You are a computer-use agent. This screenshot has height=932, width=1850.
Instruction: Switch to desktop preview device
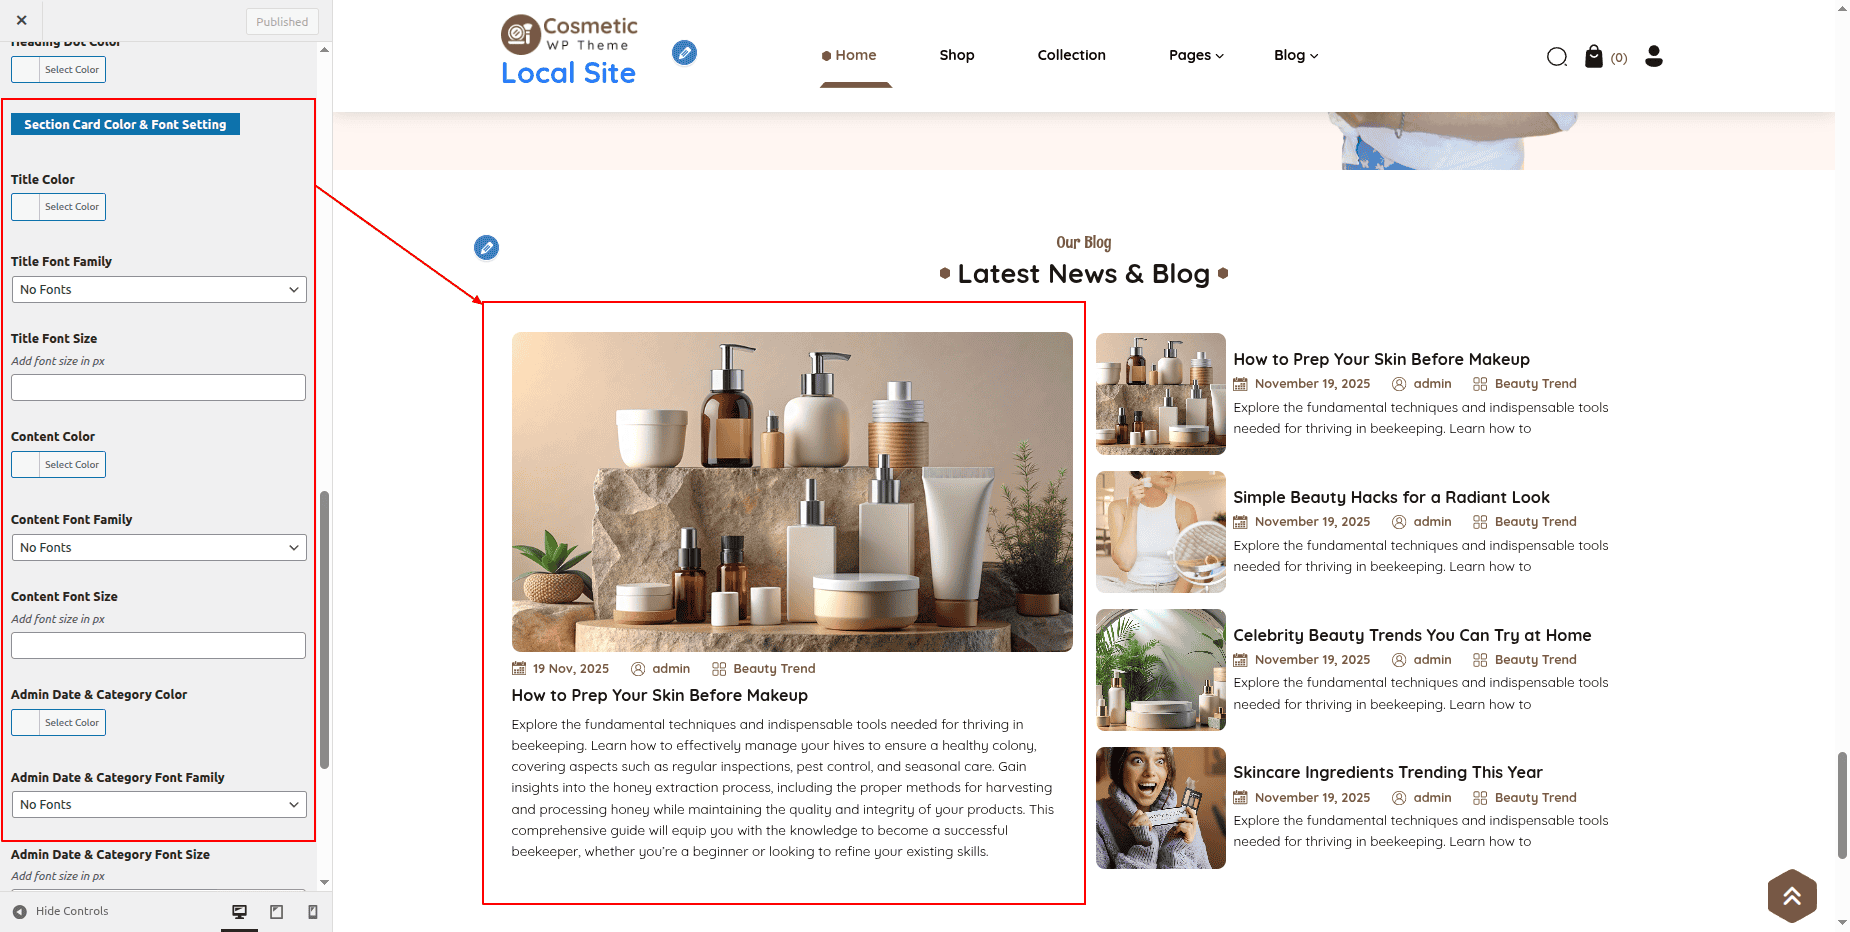(x=239, y=912)
